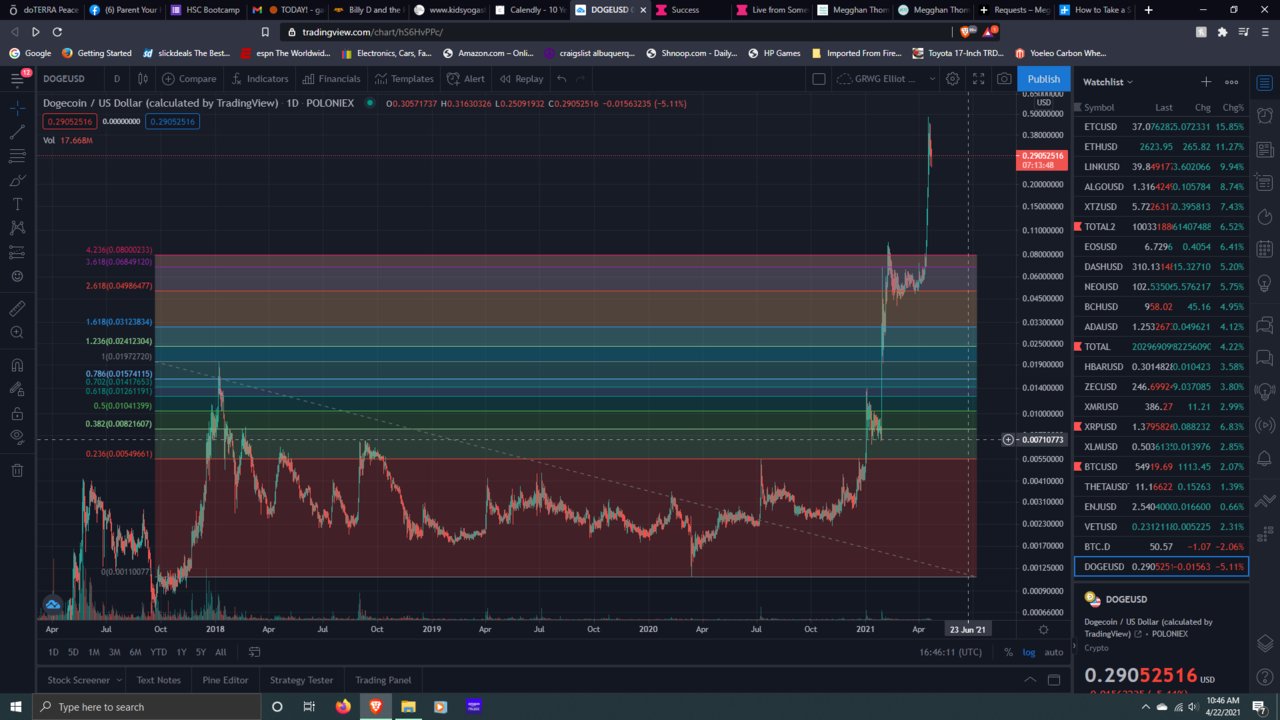Screen dimensions: 1280x720
Task: Open chart settings gear icon
Action: coord(953,79)
